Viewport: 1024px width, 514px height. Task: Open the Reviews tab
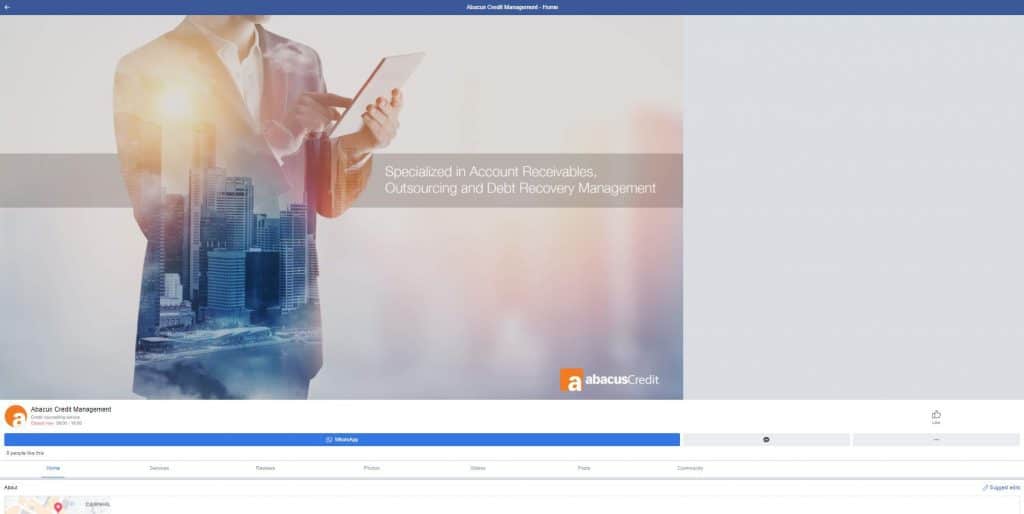[265, 468]
